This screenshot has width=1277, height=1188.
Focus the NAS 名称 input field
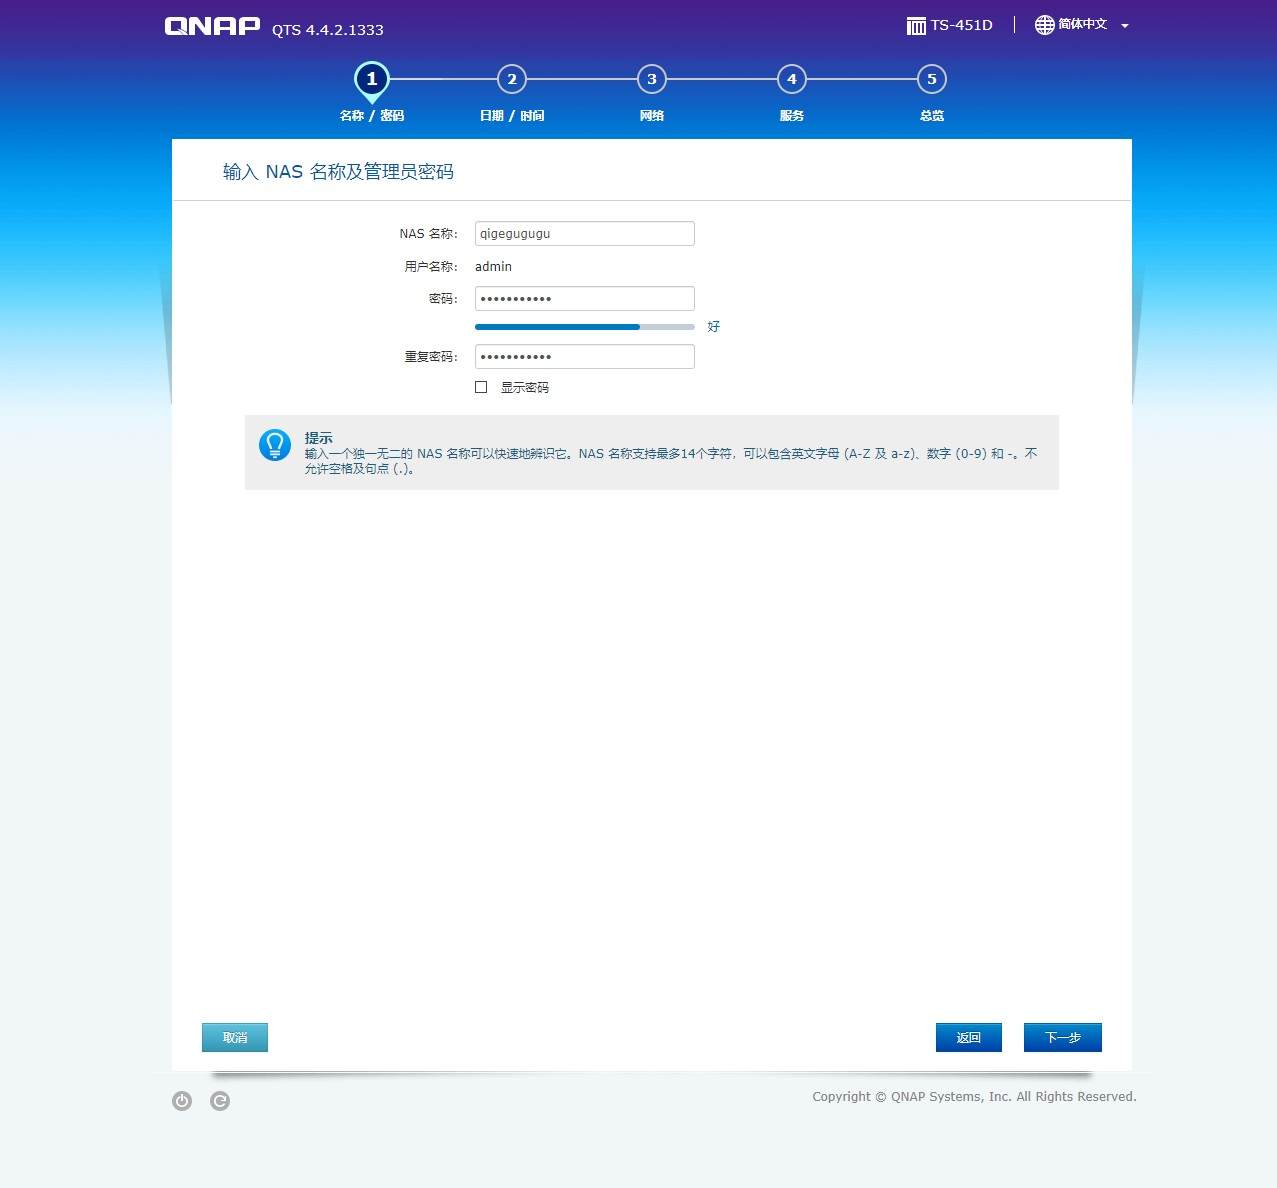click(585, 234)
